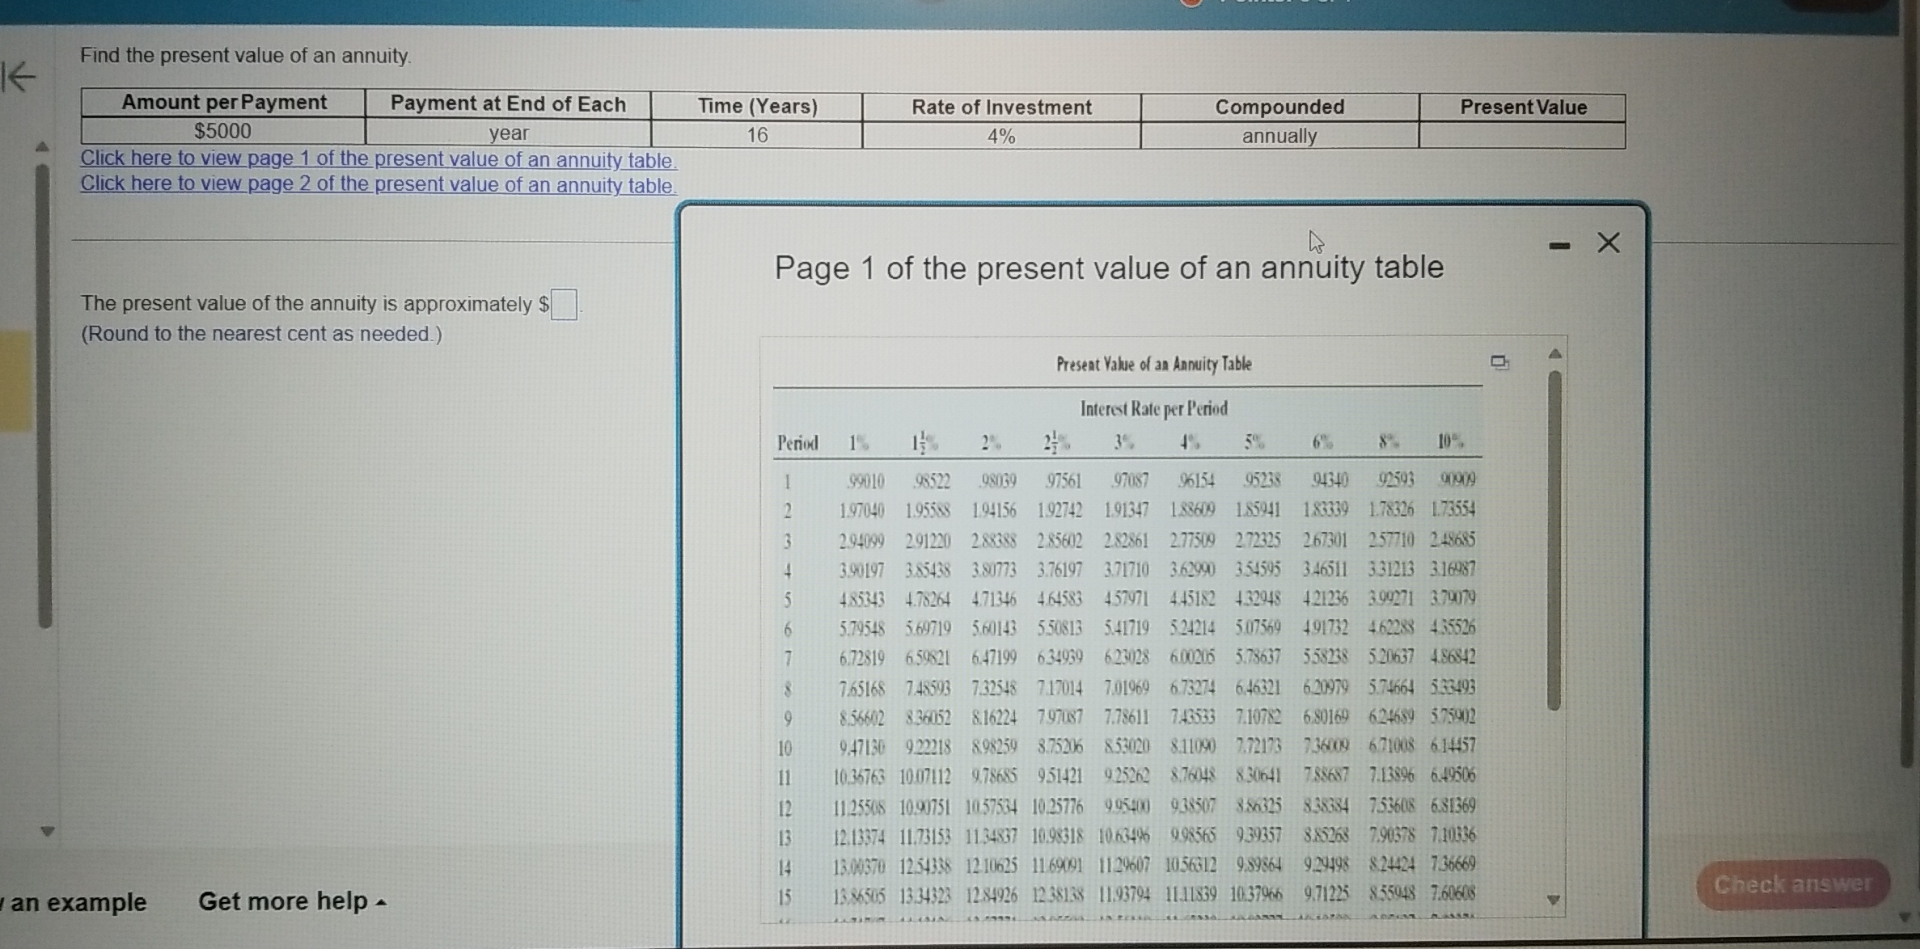The width and height of the screenshot is (1920, 949).
Task: Close the annuity table popup
Action: click(x=1608, y=243)
